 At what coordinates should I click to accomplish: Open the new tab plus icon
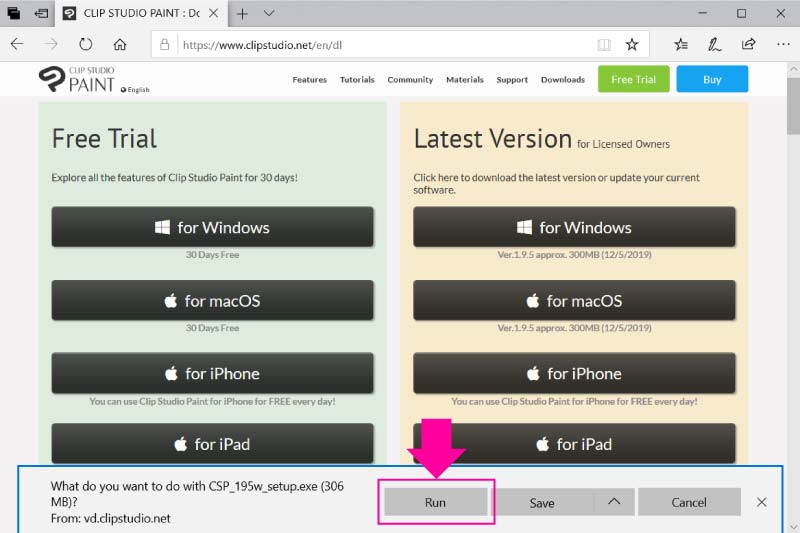[242, 14]
